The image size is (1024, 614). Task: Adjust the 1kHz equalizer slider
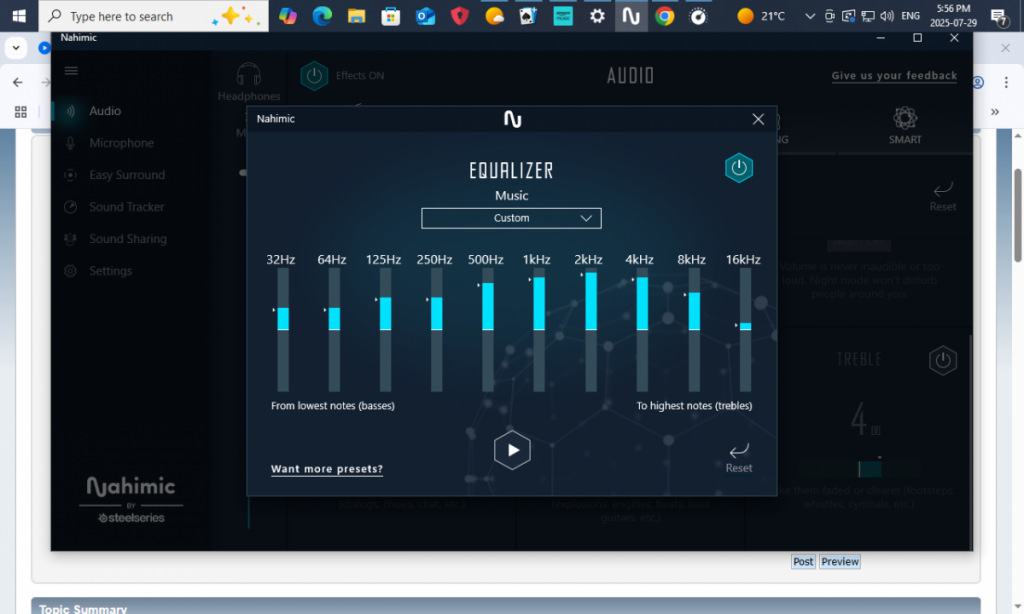tap(539, 330)
